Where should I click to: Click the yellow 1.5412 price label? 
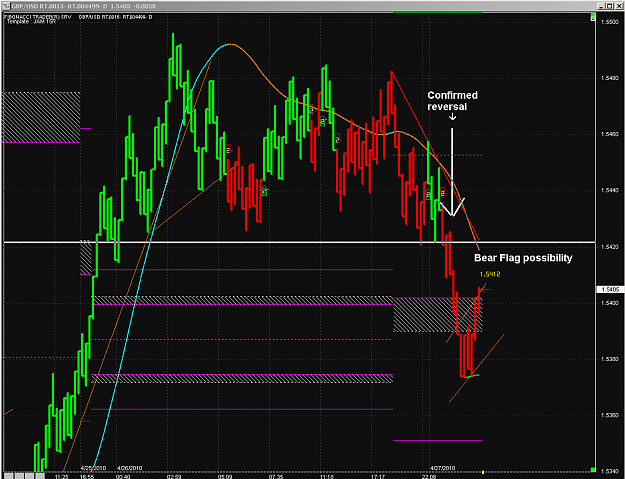[x=490, y=274]
